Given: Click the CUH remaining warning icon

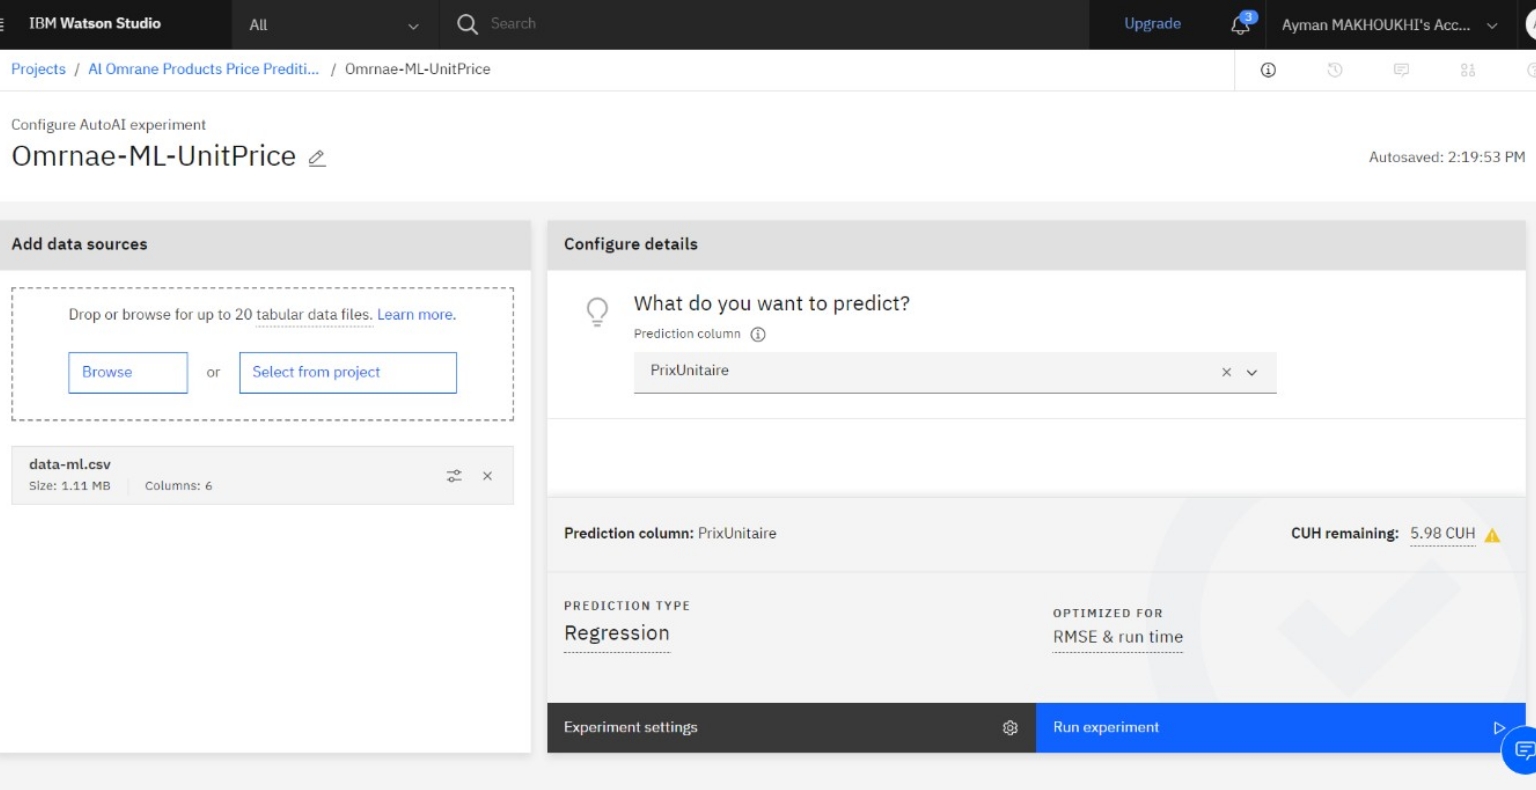Looking at the screenshot, I should pyautogui.click(x=1492, y=535).
